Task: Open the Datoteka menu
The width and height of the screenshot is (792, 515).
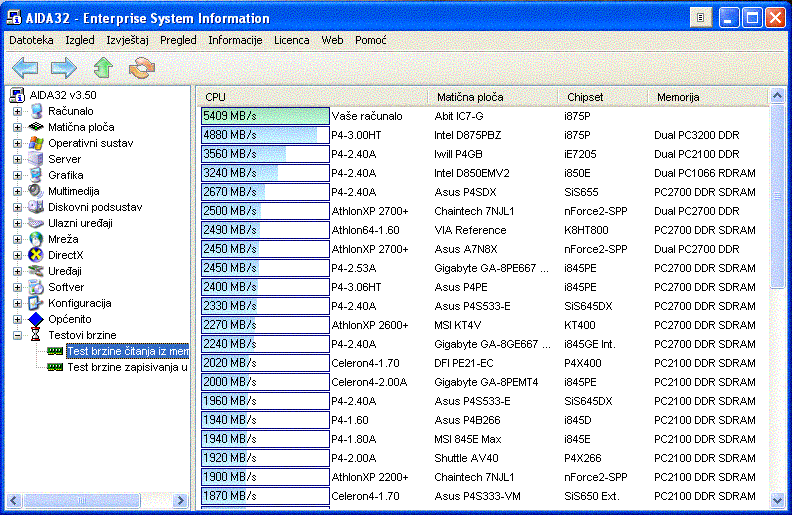Action: (31, 40)
